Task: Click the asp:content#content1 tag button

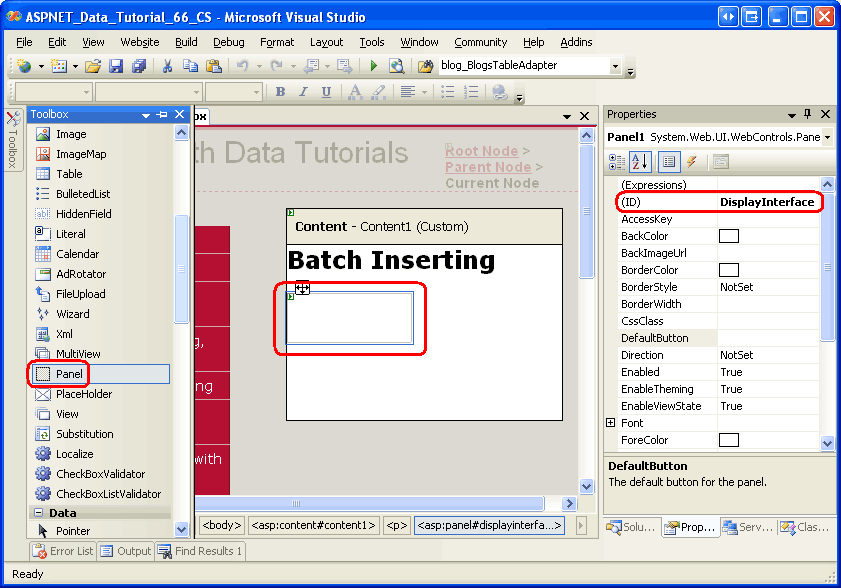Action: pyautogui.click(x=313, y=524)
